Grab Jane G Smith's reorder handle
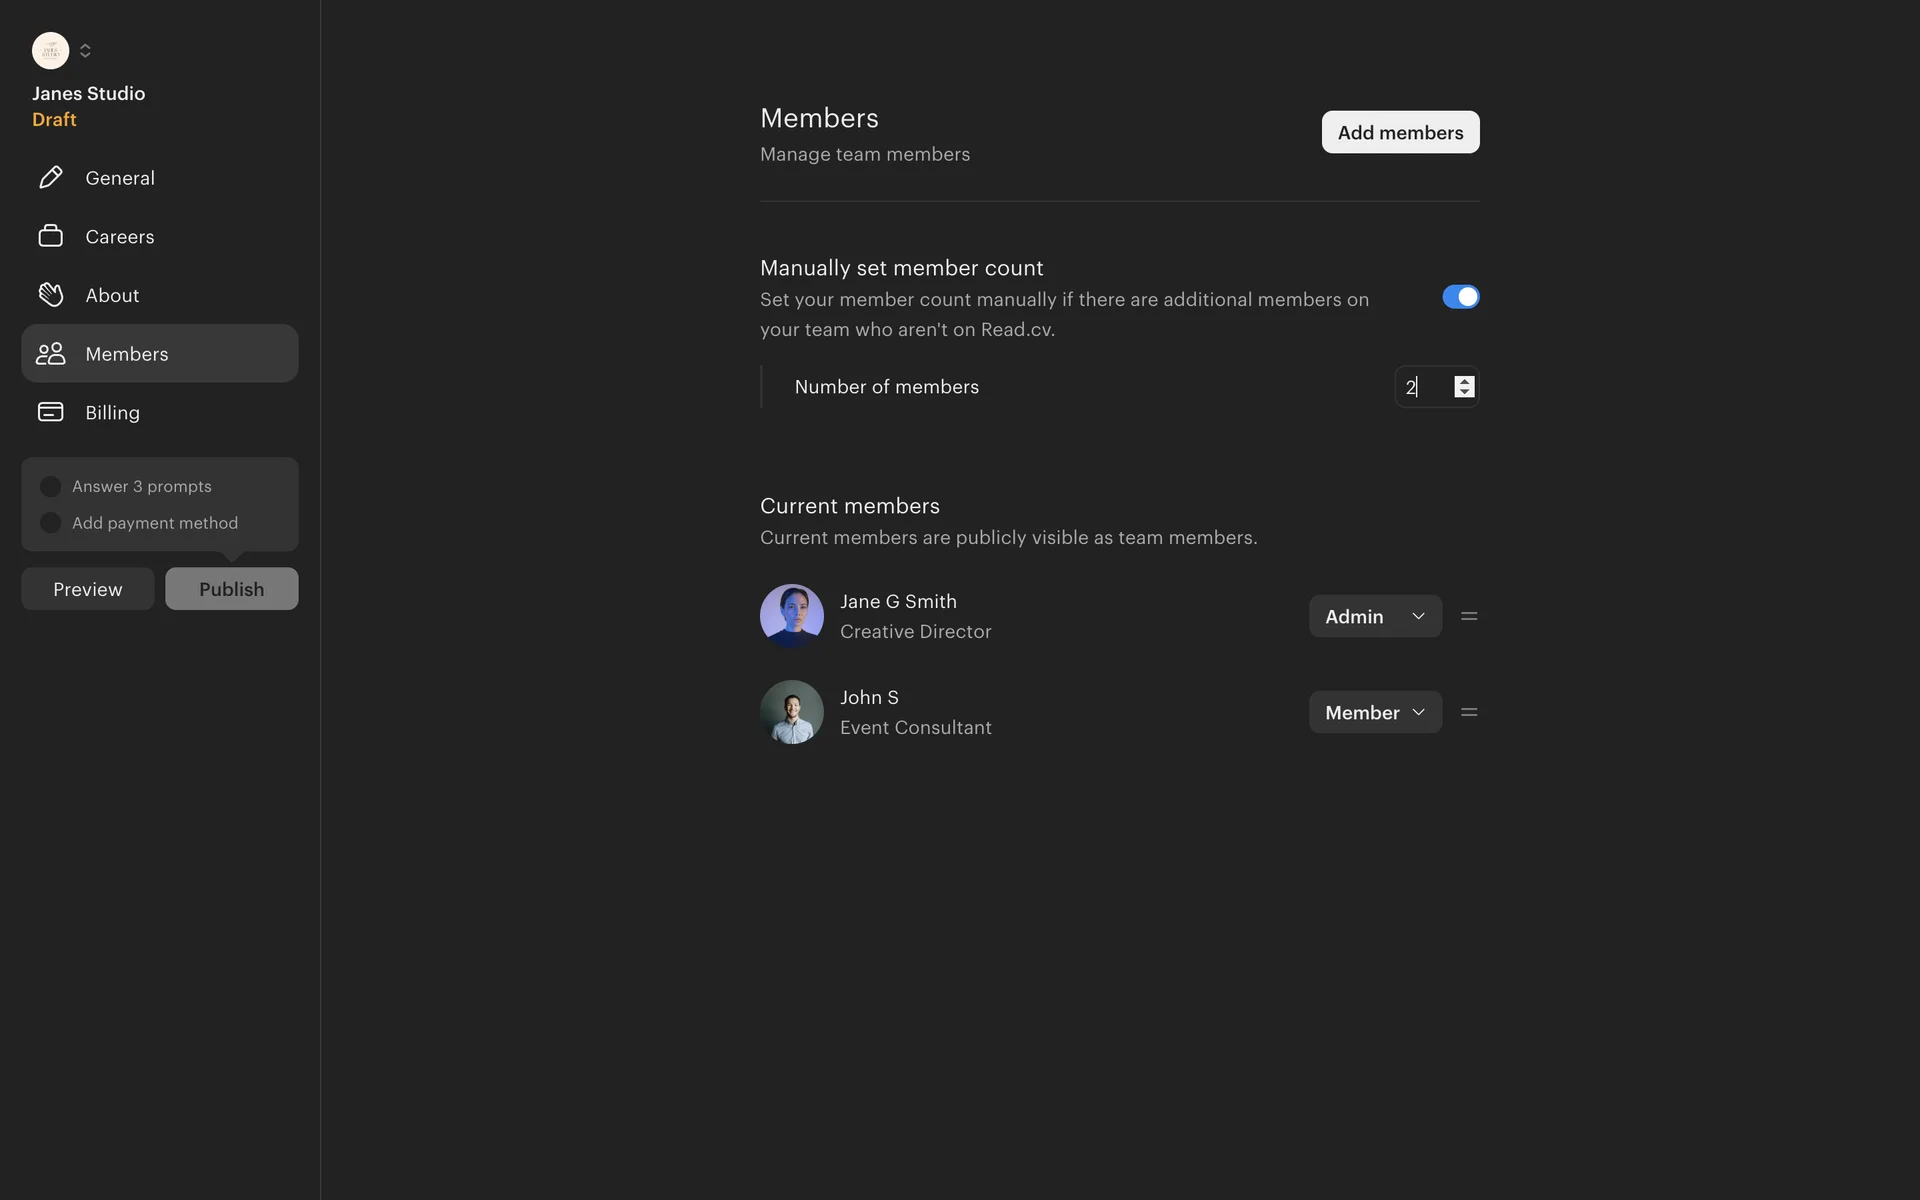Viewport: 1920px width, 1200px height. tap(1468, 616)
